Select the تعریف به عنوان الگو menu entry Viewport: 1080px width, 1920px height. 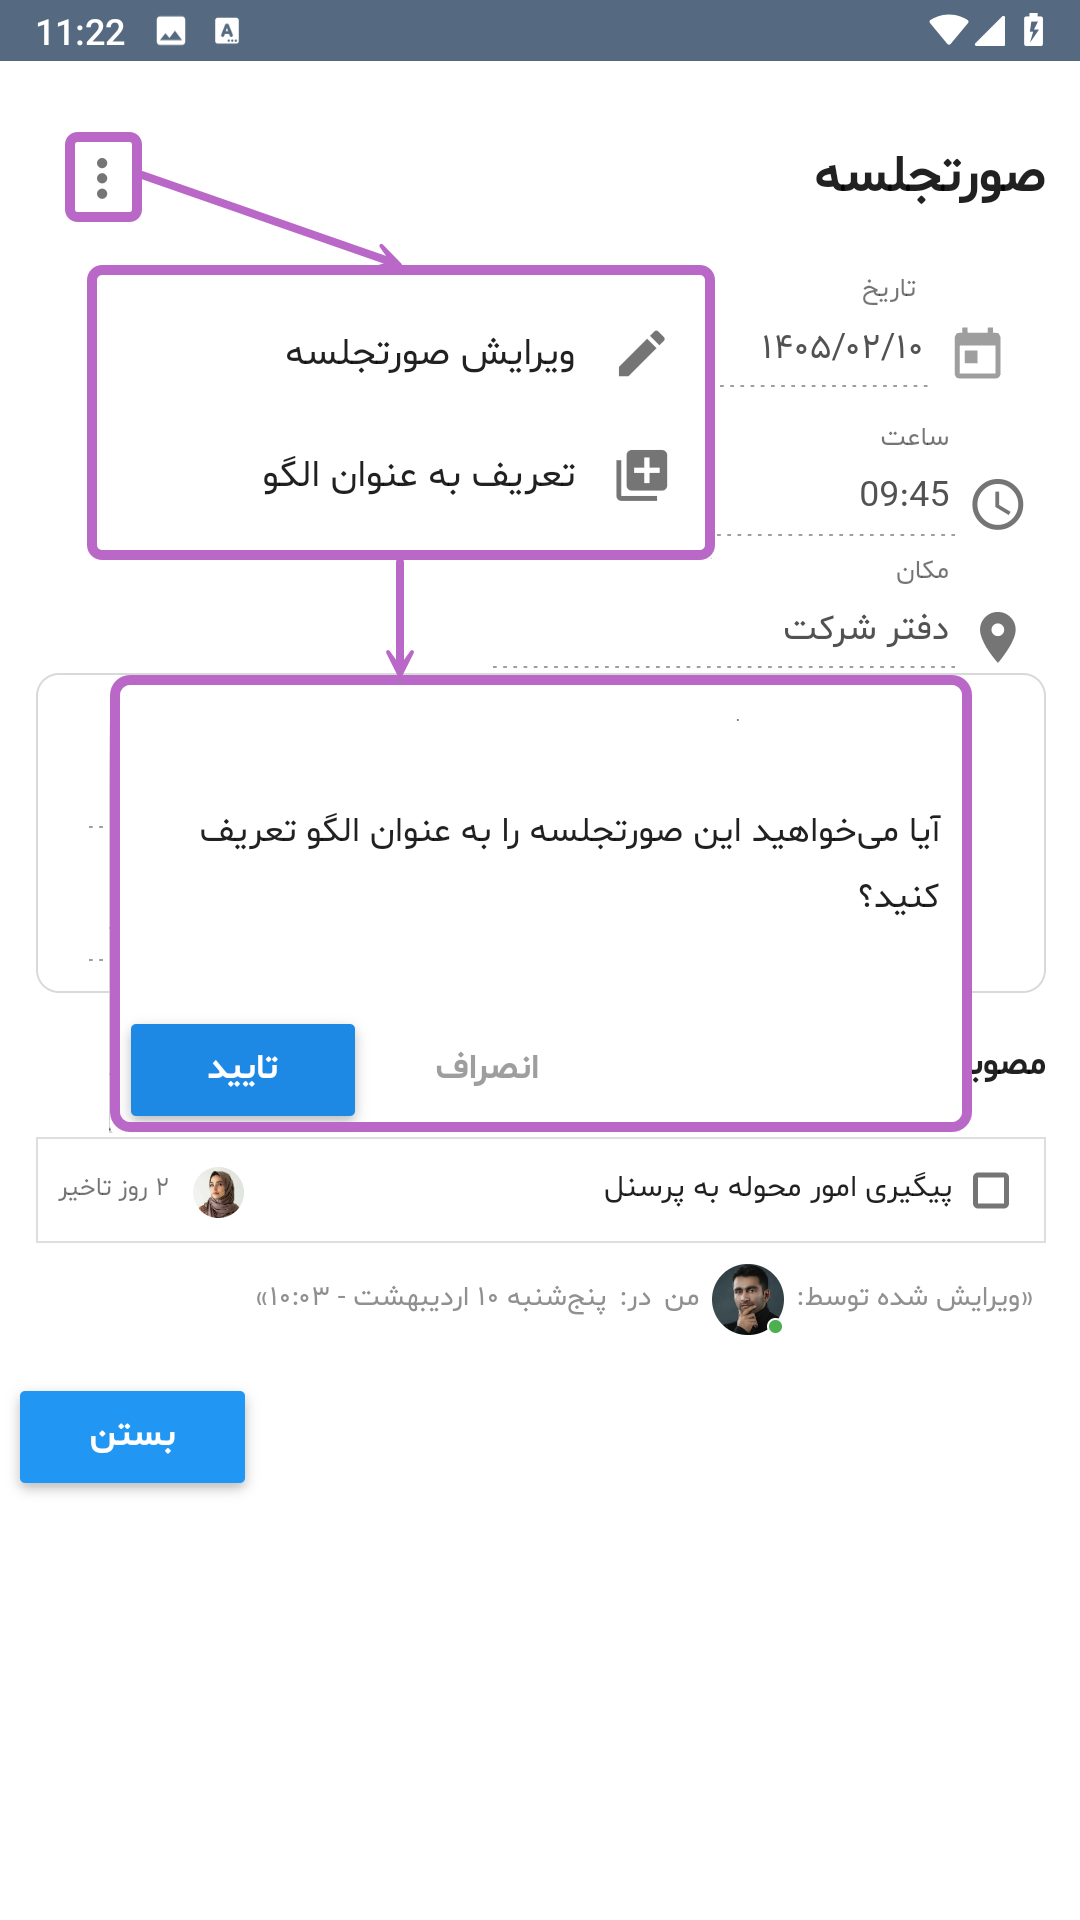419,475
